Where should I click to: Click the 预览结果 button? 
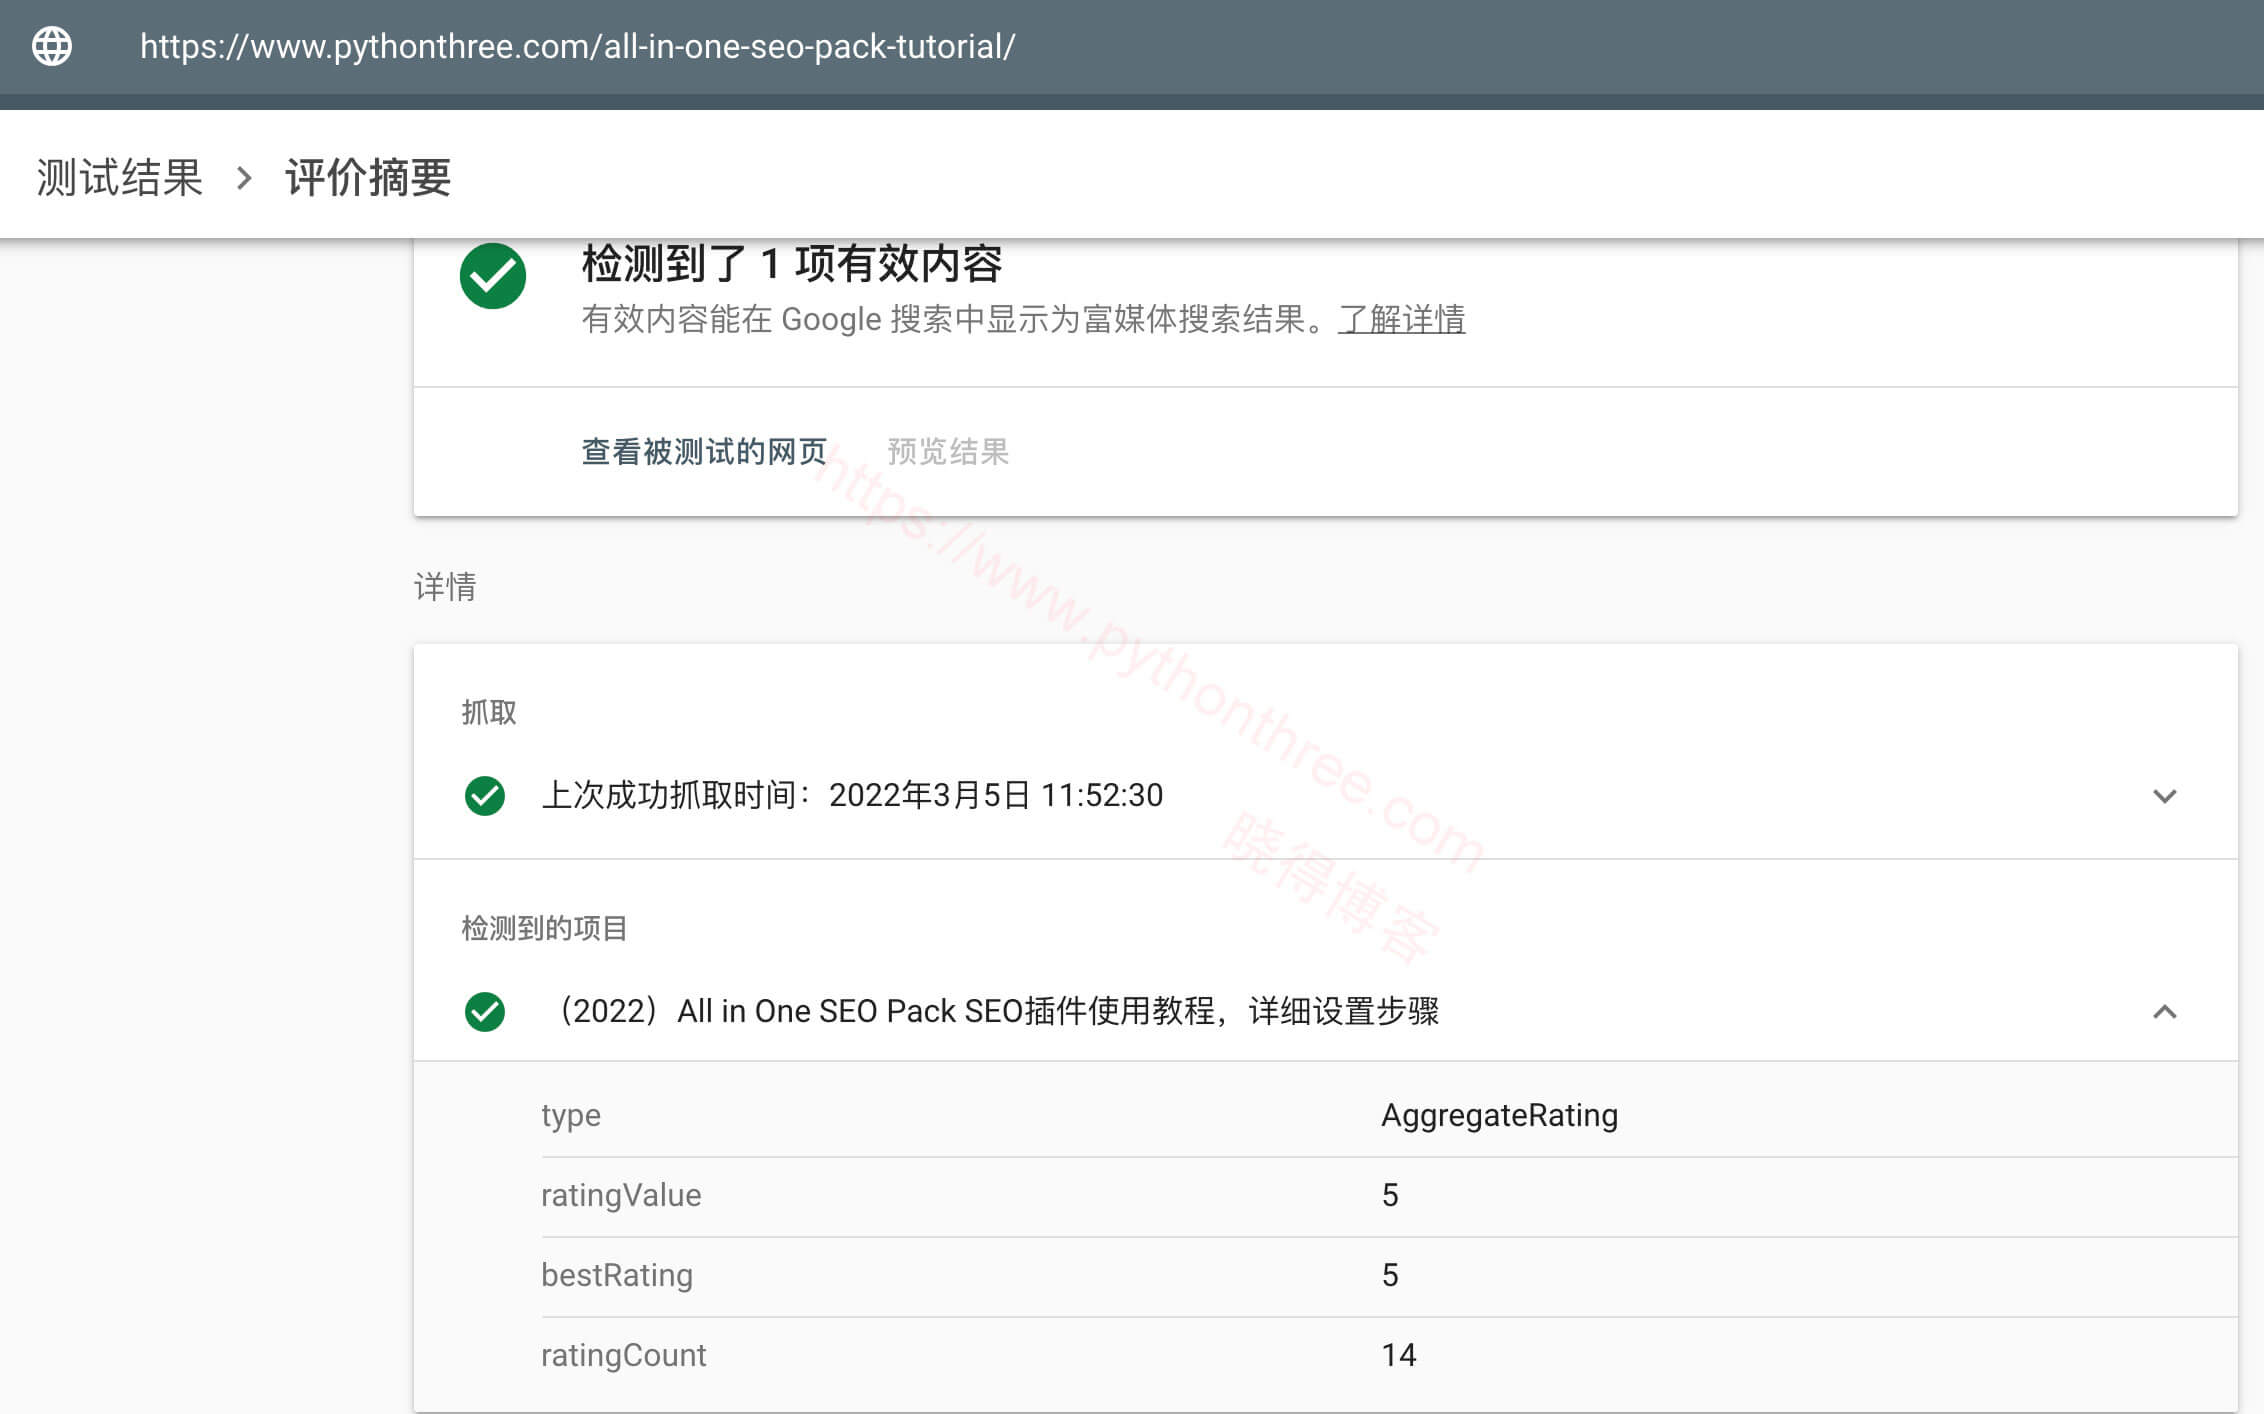point(948,452)
